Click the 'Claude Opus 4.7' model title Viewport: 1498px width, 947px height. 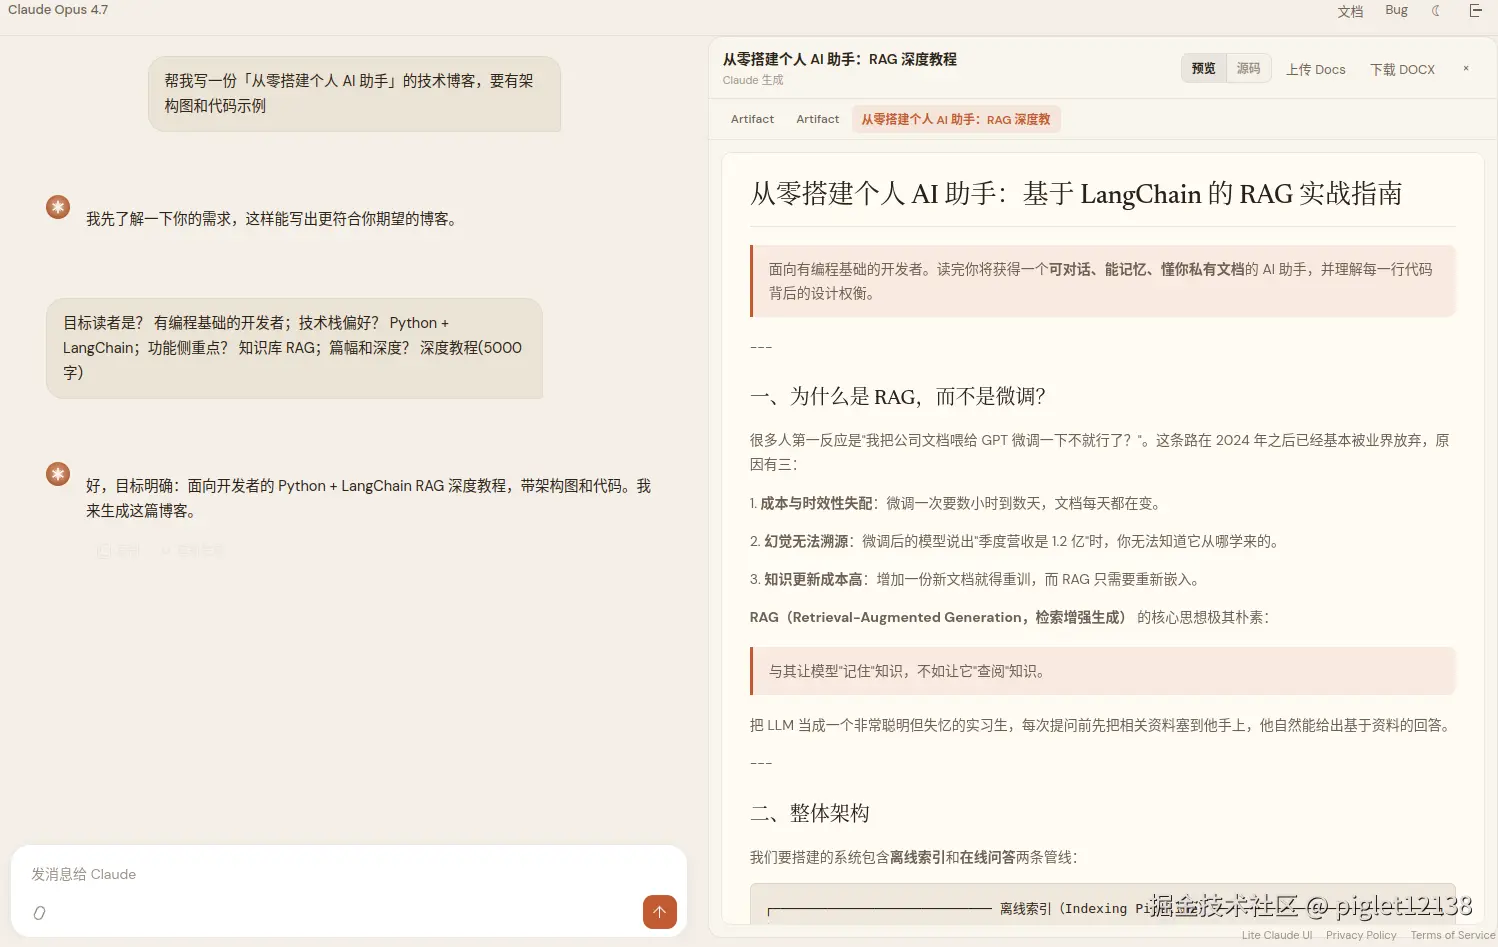tap(58, 10)
